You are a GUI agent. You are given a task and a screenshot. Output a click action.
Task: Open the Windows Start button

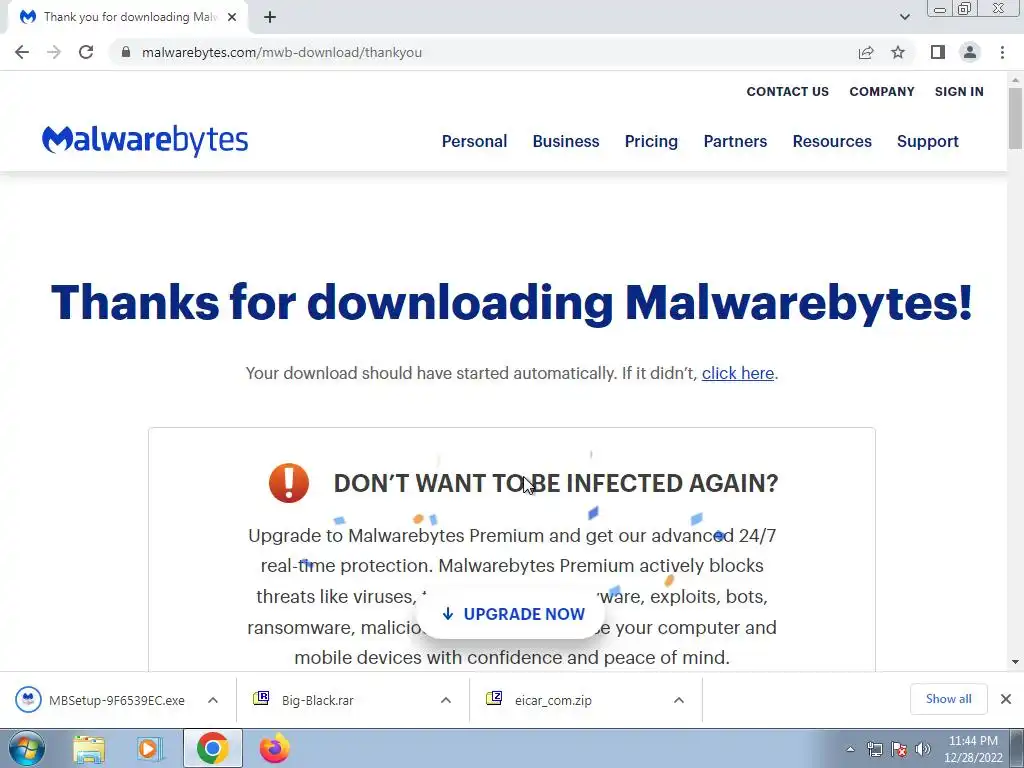tap(27, 748)
